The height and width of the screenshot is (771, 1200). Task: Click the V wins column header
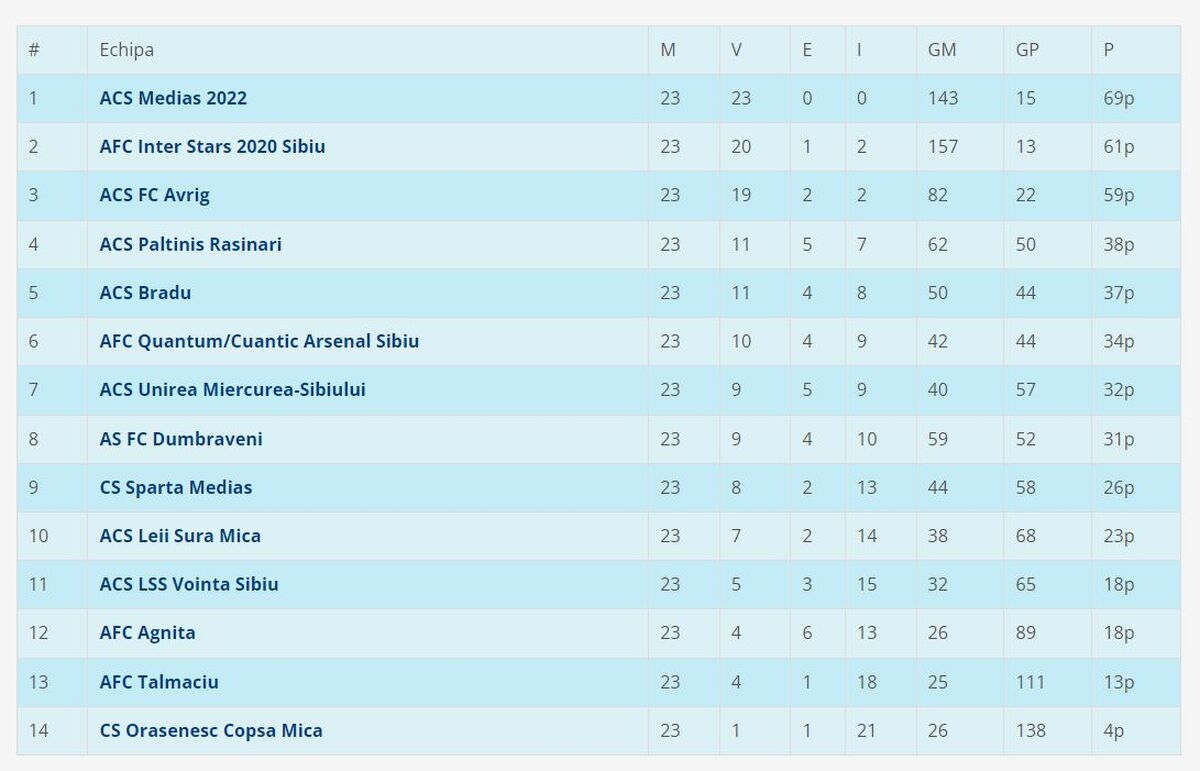click(x=736, y=49)
